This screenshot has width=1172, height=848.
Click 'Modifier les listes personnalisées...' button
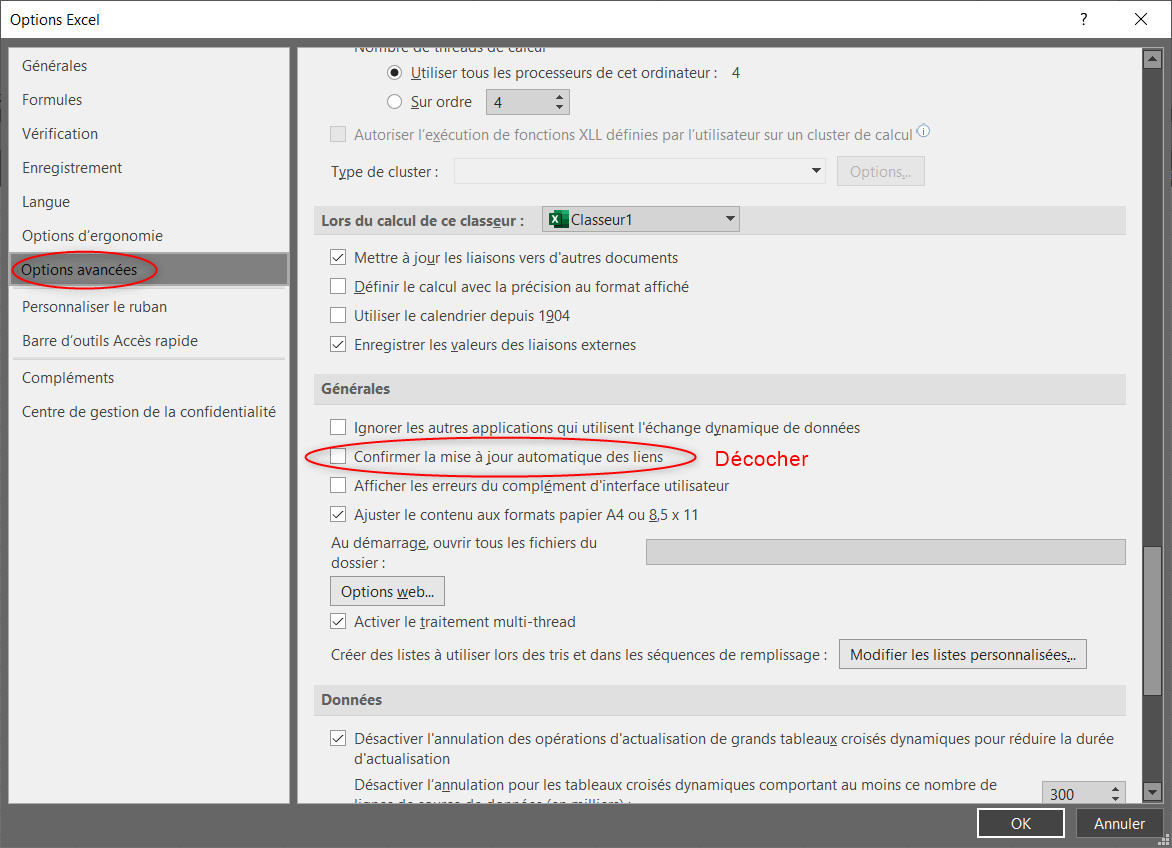pyautogui.click(x=963, y=654)
